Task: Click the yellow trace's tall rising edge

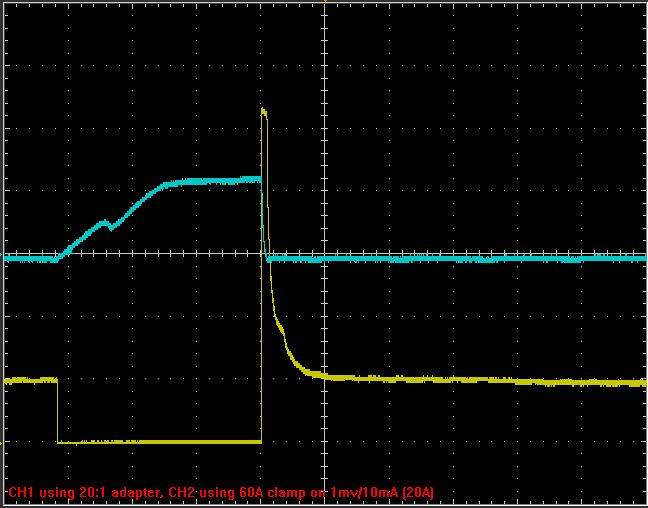Action: 261,280
